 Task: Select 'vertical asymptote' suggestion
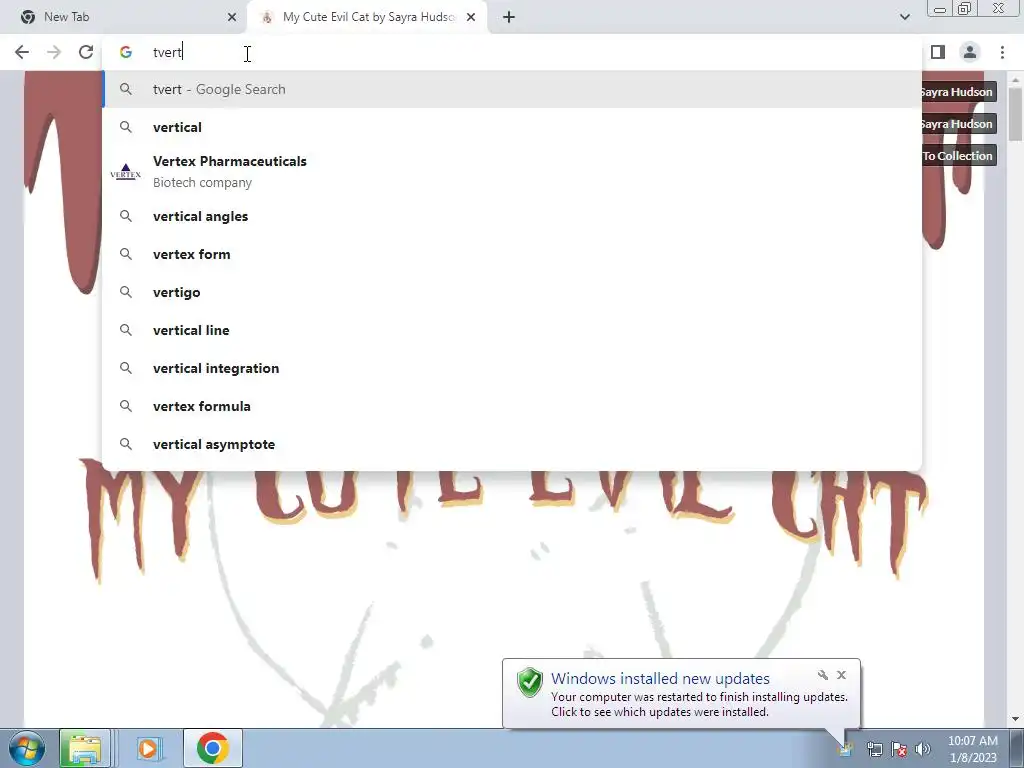512,444
